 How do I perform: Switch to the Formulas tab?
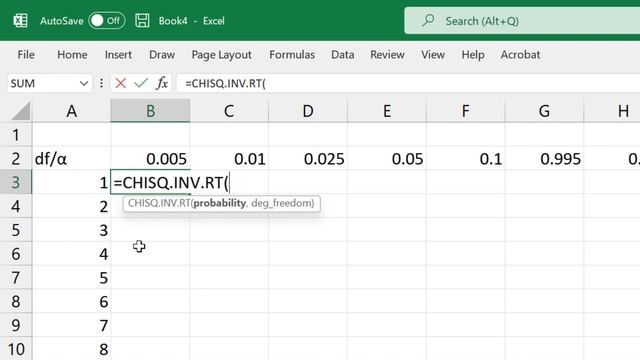(x=292, y=55)
